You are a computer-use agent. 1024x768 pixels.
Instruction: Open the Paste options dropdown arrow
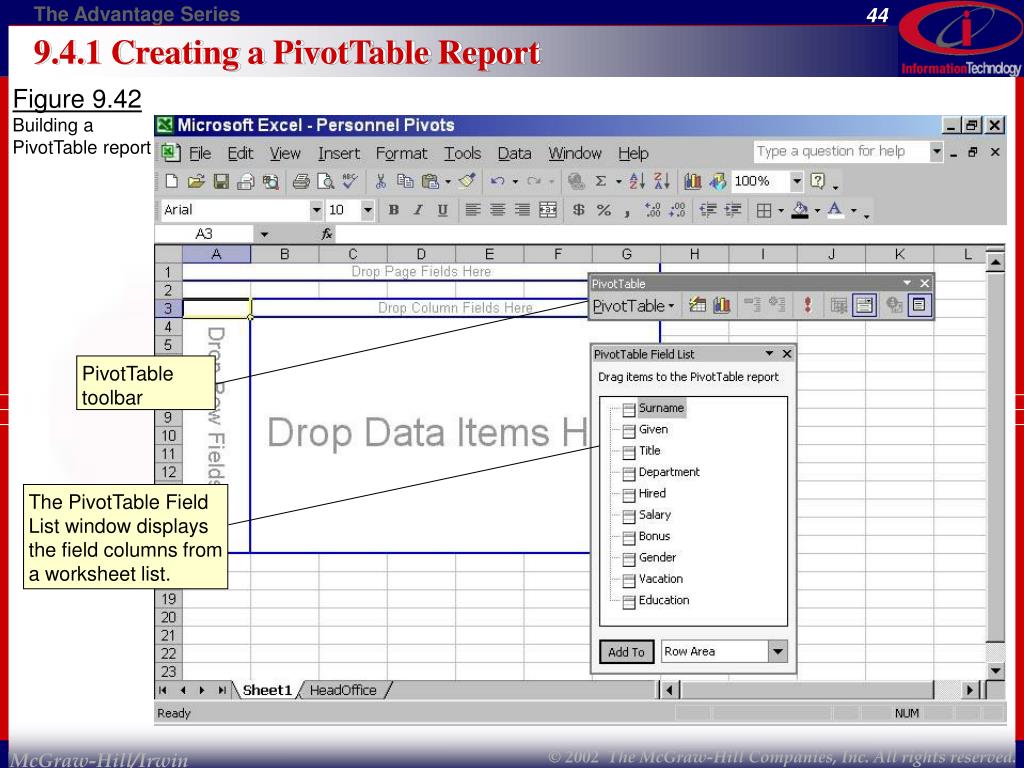tap(448, 182)
